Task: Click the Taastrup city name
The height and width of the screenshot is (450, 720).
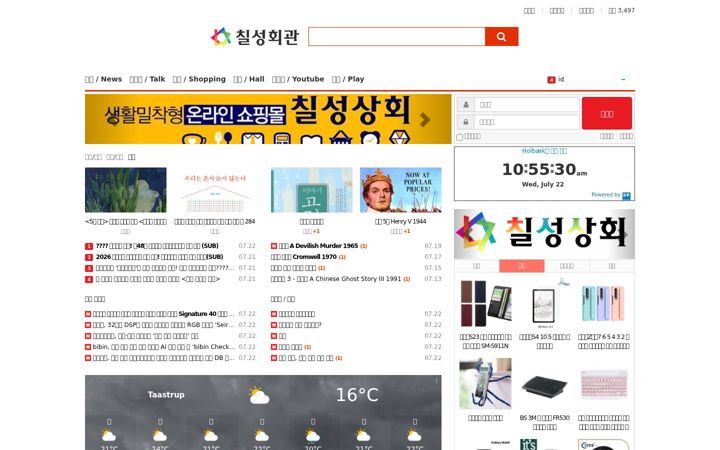Action: (x=166, y=395)
